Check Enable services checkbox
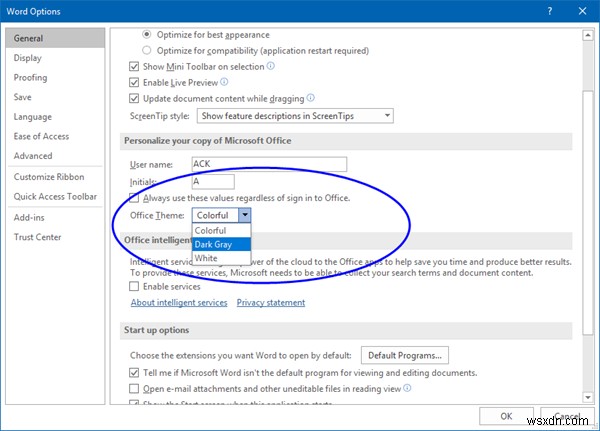600x431 pixels. point(134,286)
